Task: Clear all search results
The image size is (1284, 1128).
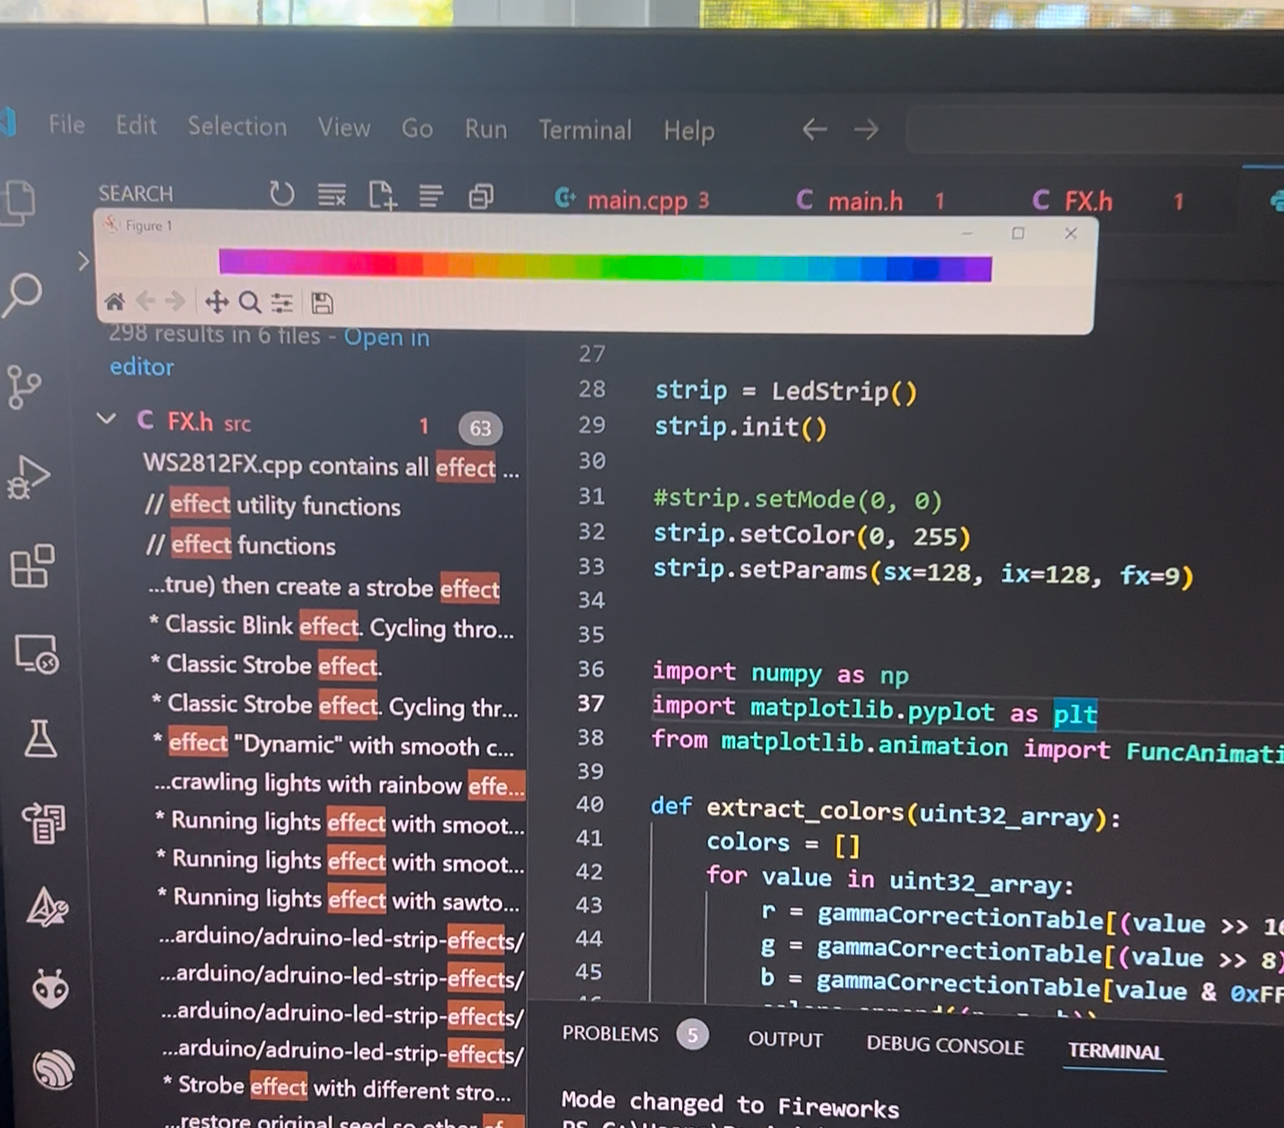Action: point(331,194)
